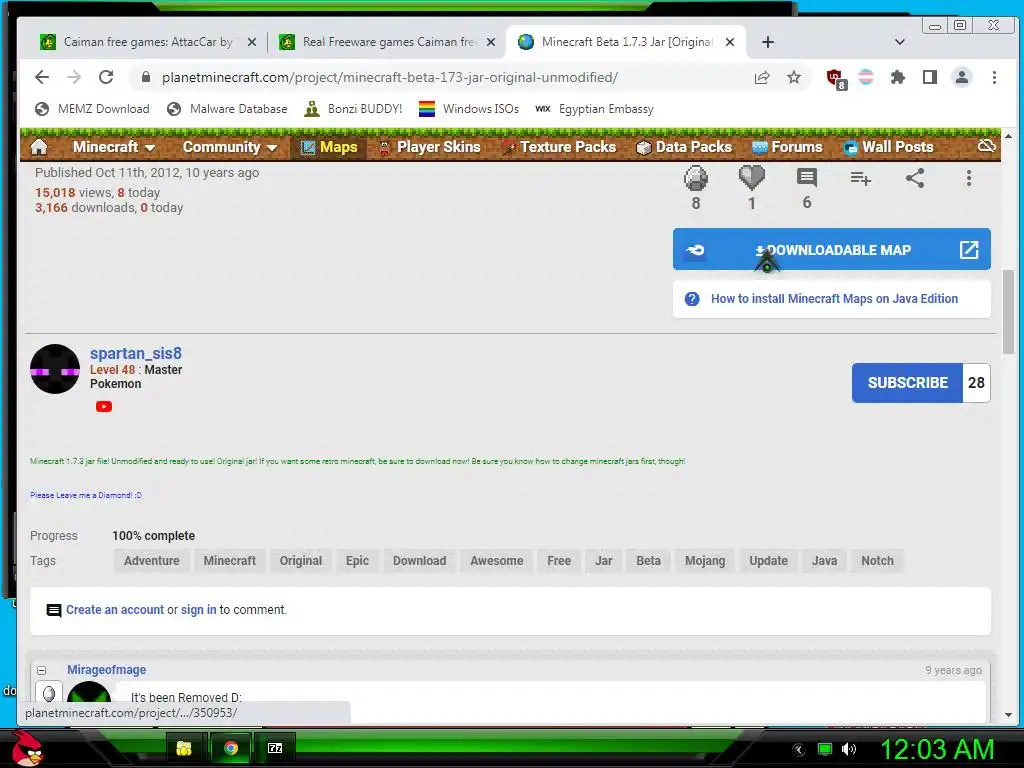Go back using the browser back arrow
Viewport: 1024px width, 768px height.
point(42,77)
